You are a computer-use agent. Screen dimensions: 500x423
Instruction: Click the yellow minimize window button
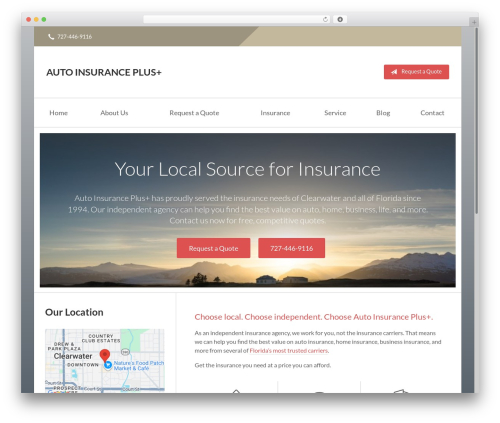coord(36,20)
